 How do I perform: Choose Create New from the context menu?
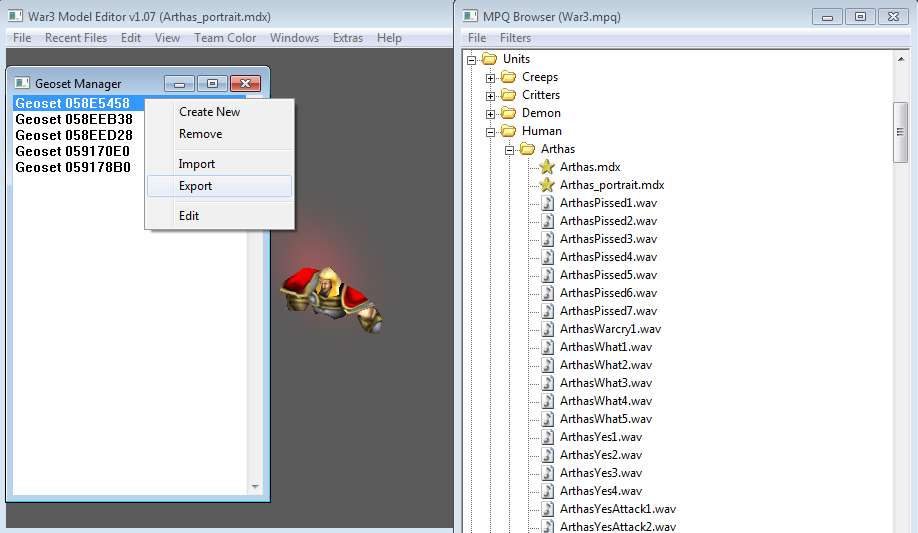point(220,112)
